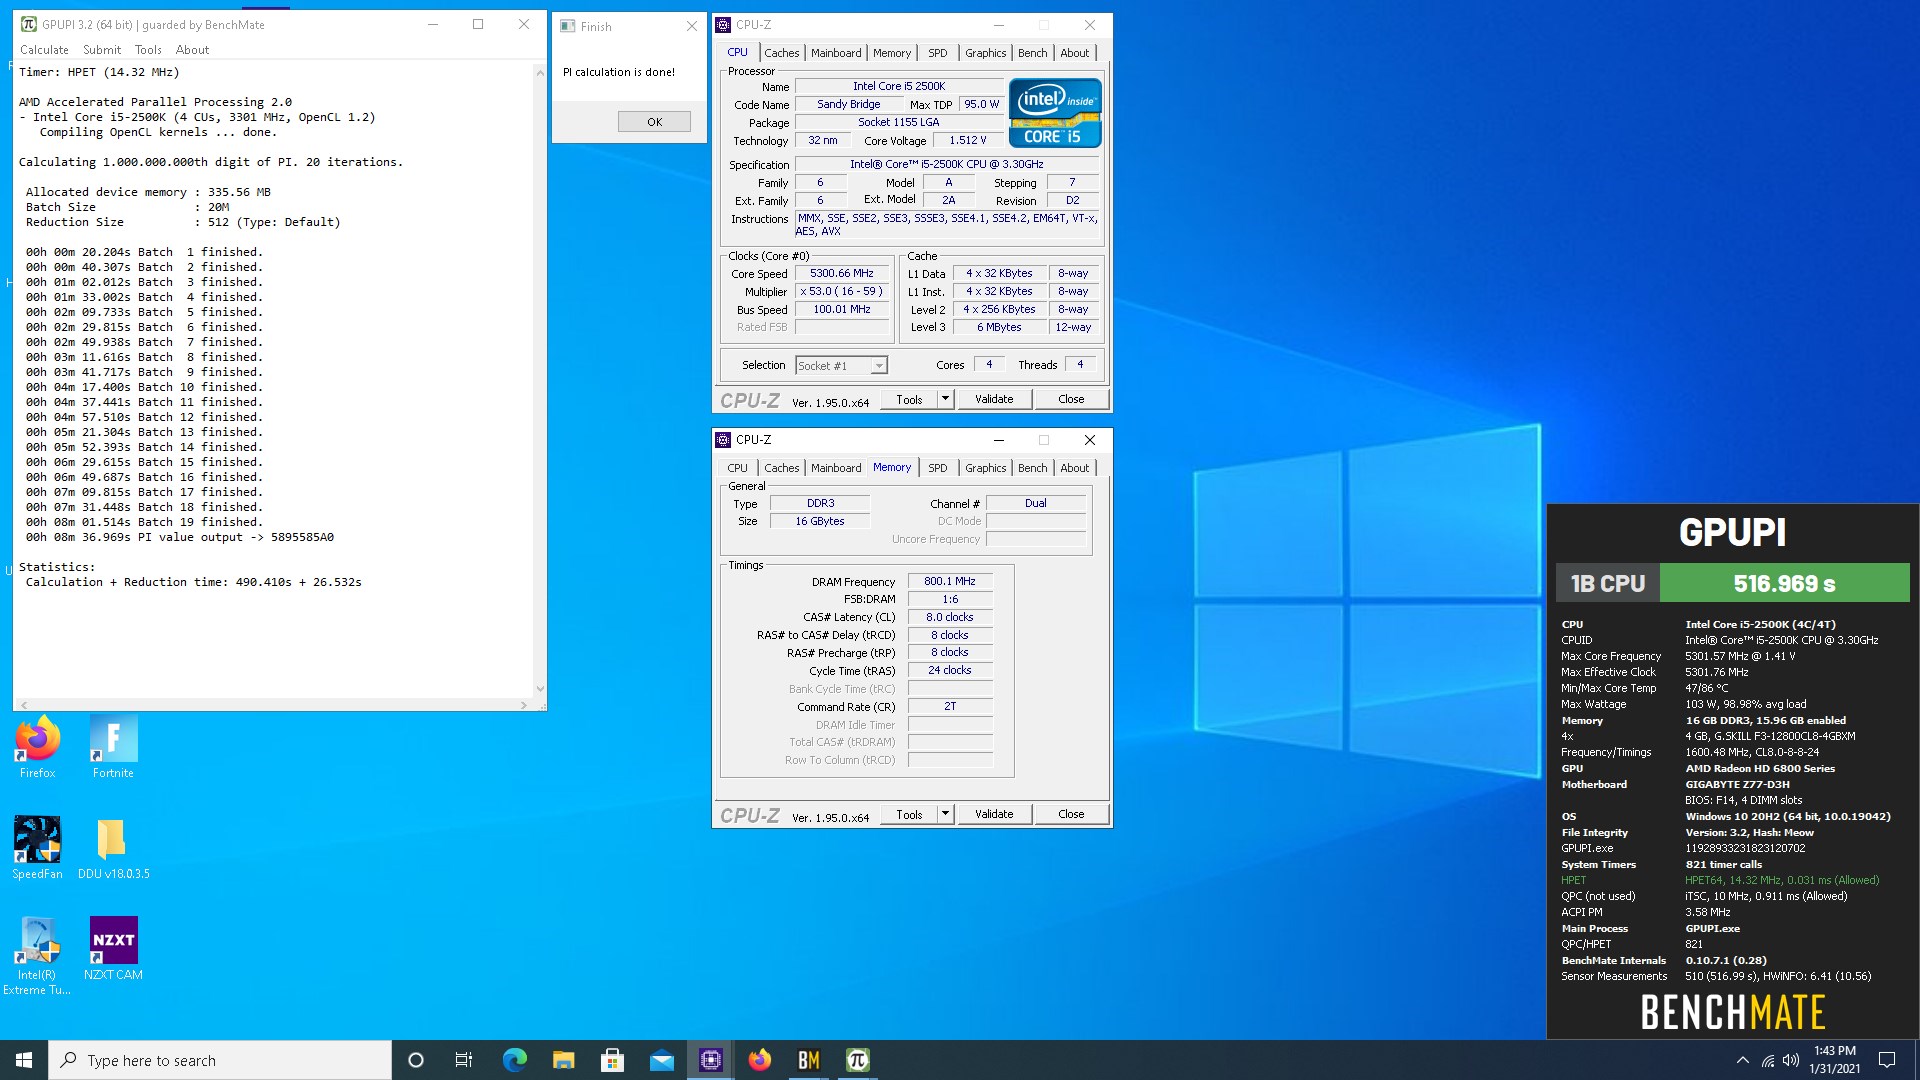Open GPUPI About menu
1920x1080 pixels.
(192, 50)
